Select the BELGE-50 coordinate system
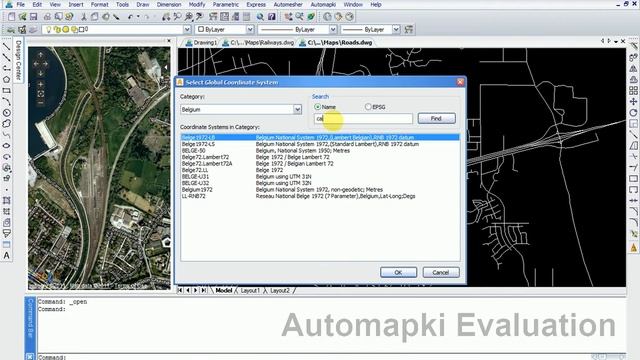Image resolution: width=640 pixels, height=360 pixels. tap(320, 151)
